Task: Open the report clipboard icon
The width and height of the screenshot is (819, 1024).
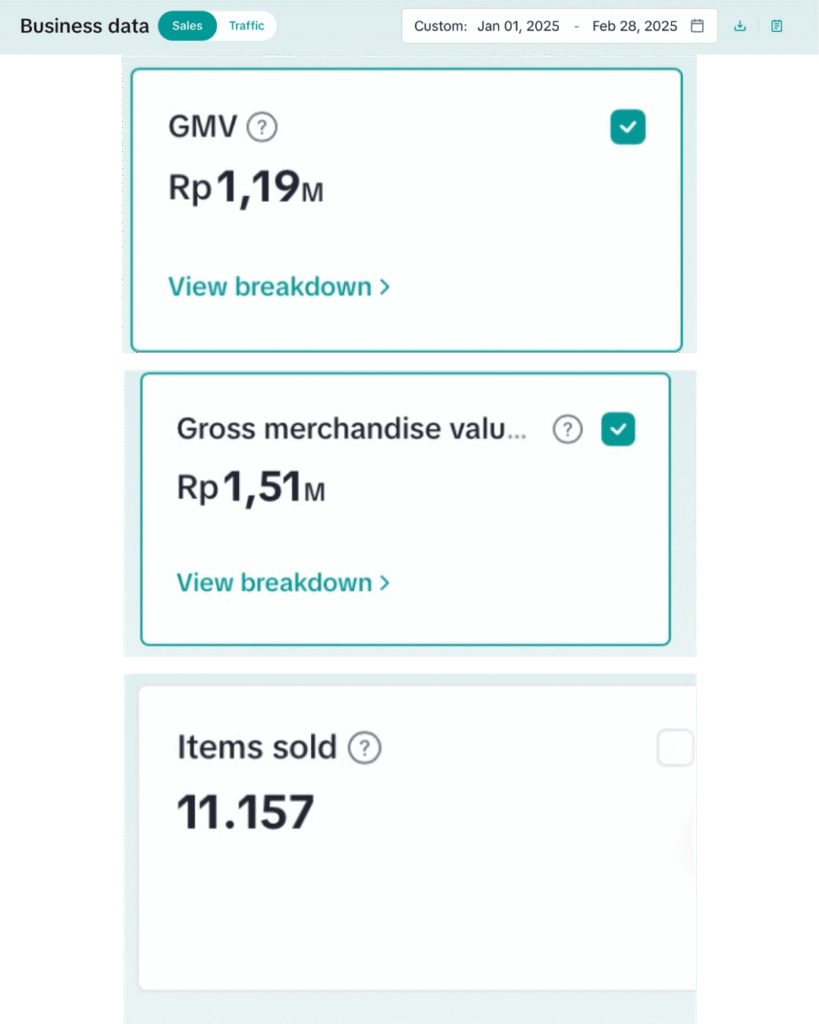Action: tap(777, 26)
